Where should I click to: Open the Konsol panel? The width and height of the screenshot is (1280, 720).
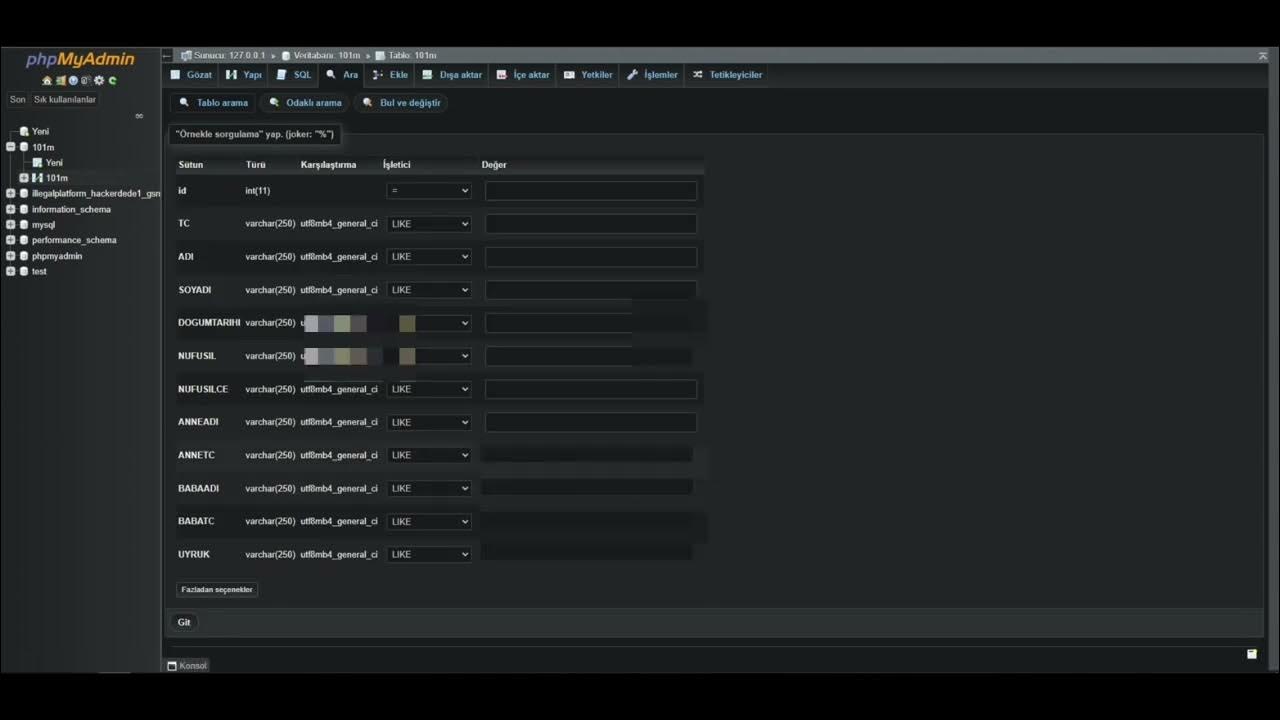point(187,666)
